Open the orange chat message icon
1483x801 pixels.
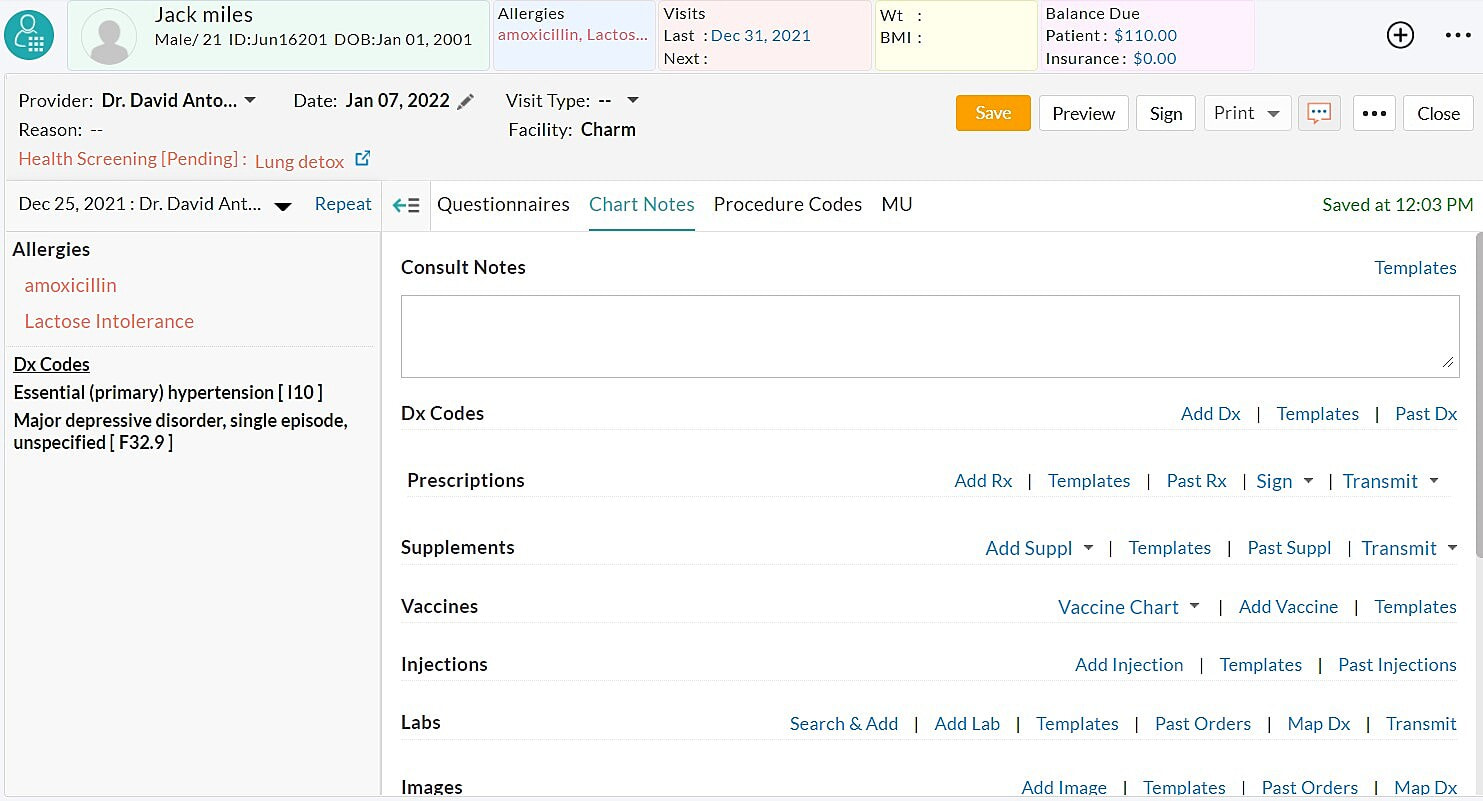(x=1319, y=113)
